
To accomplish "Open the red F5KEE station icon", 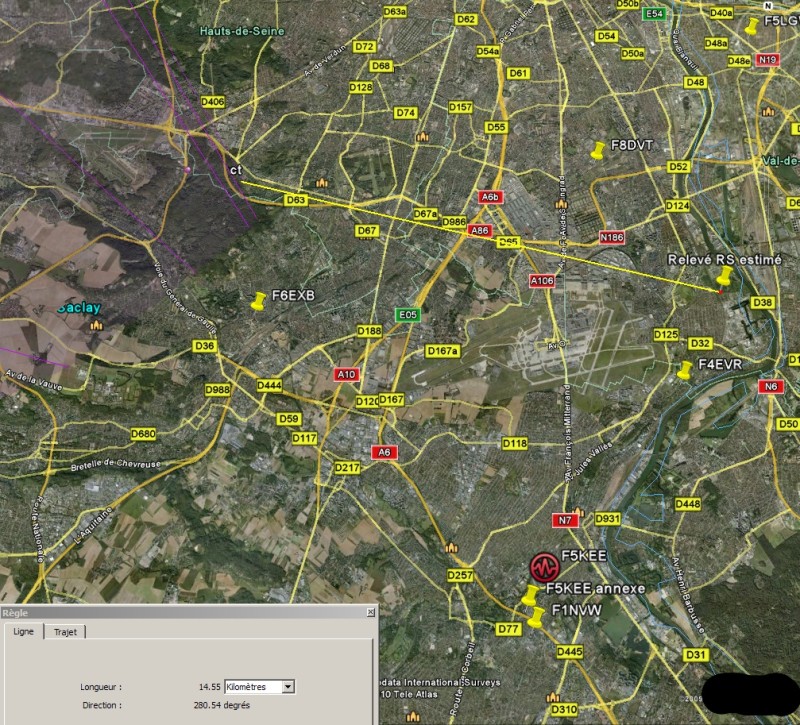I will tap(544, 567).
